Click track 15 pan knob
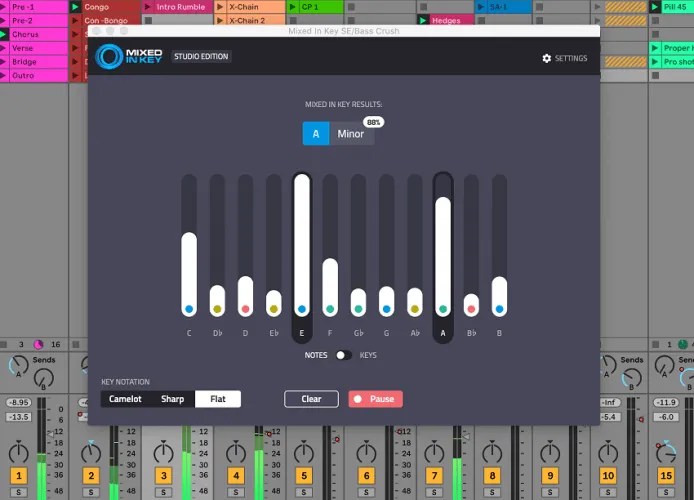Viewport: 694px width, 500px height. click(x=666, y=452)
